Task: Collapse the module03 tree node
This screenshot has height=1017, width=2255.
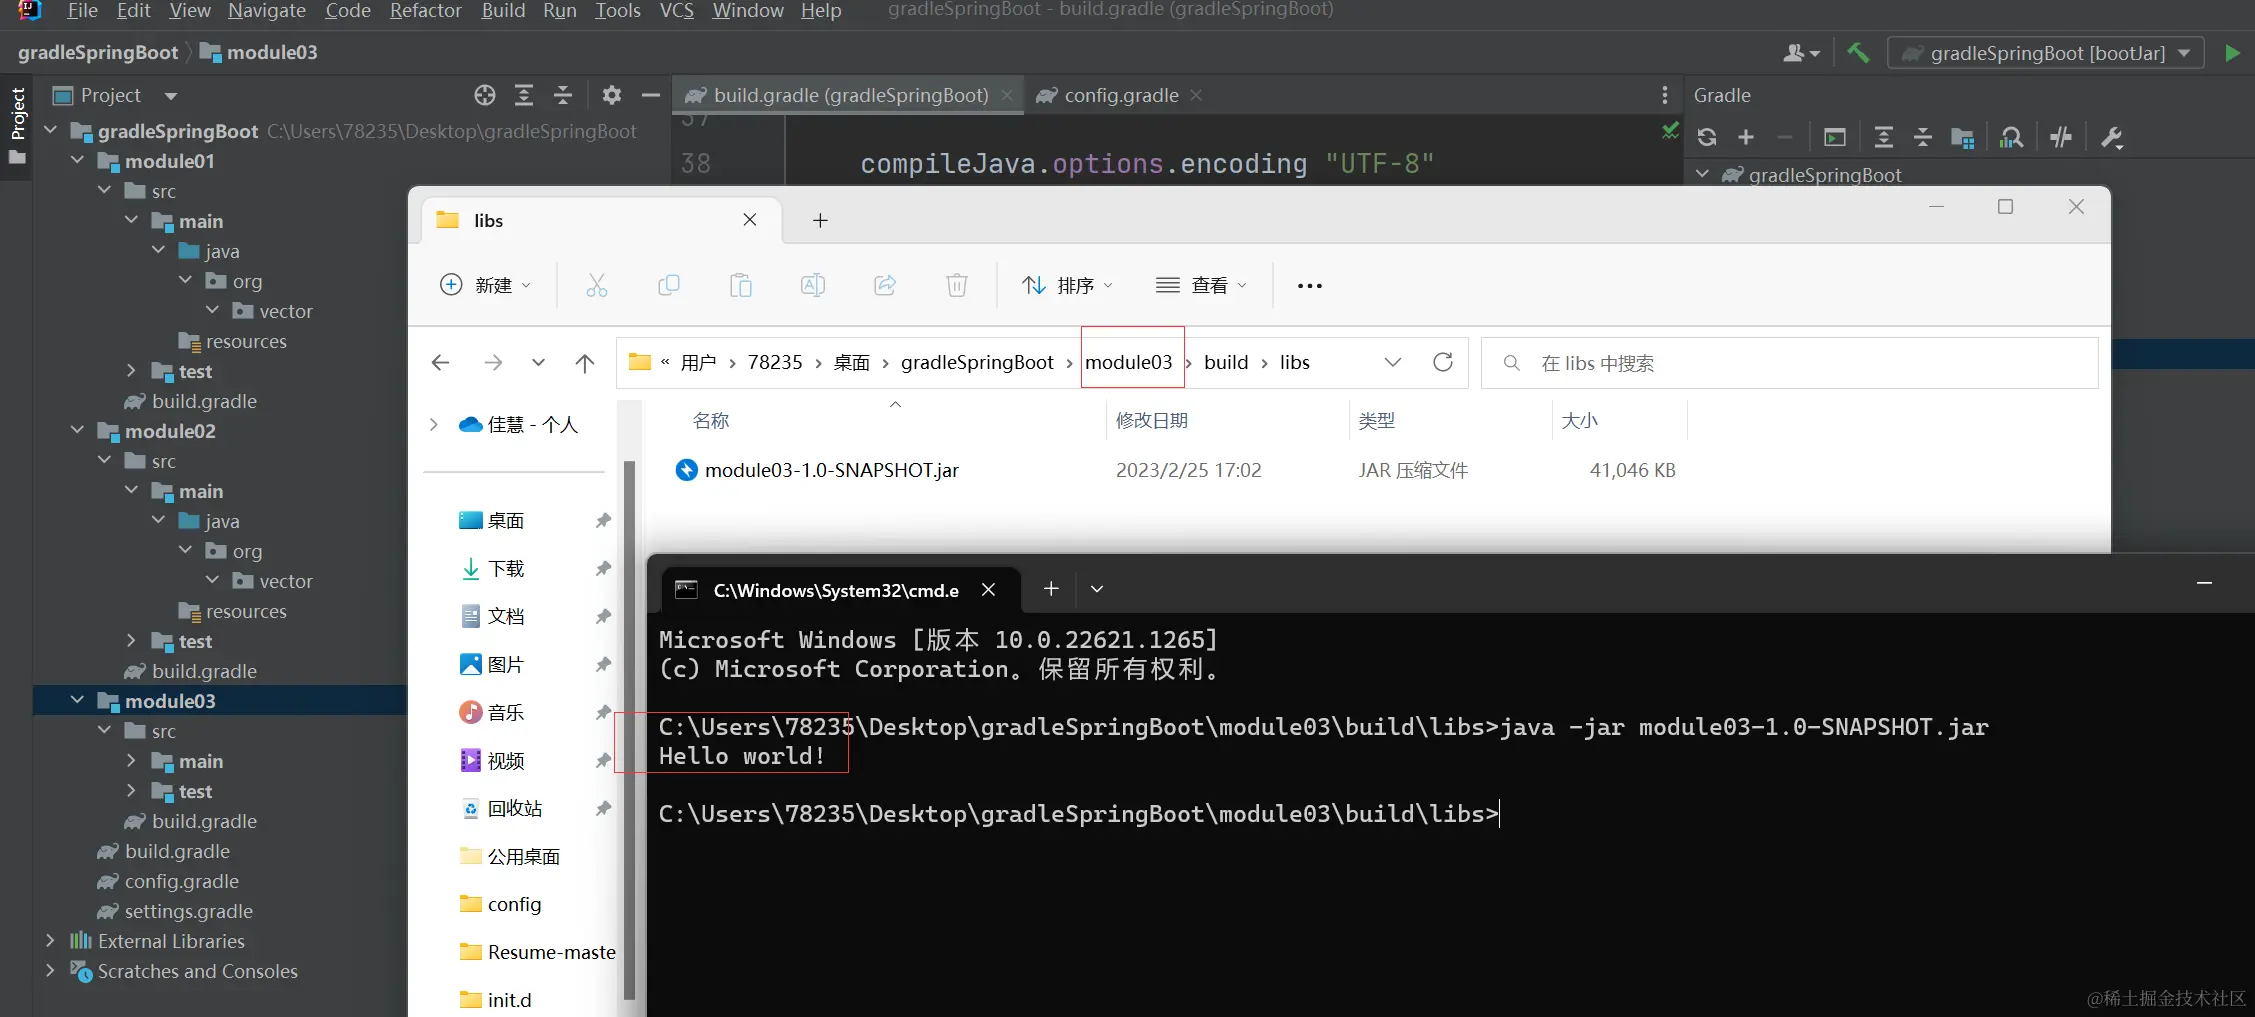Action: (77, 700)
